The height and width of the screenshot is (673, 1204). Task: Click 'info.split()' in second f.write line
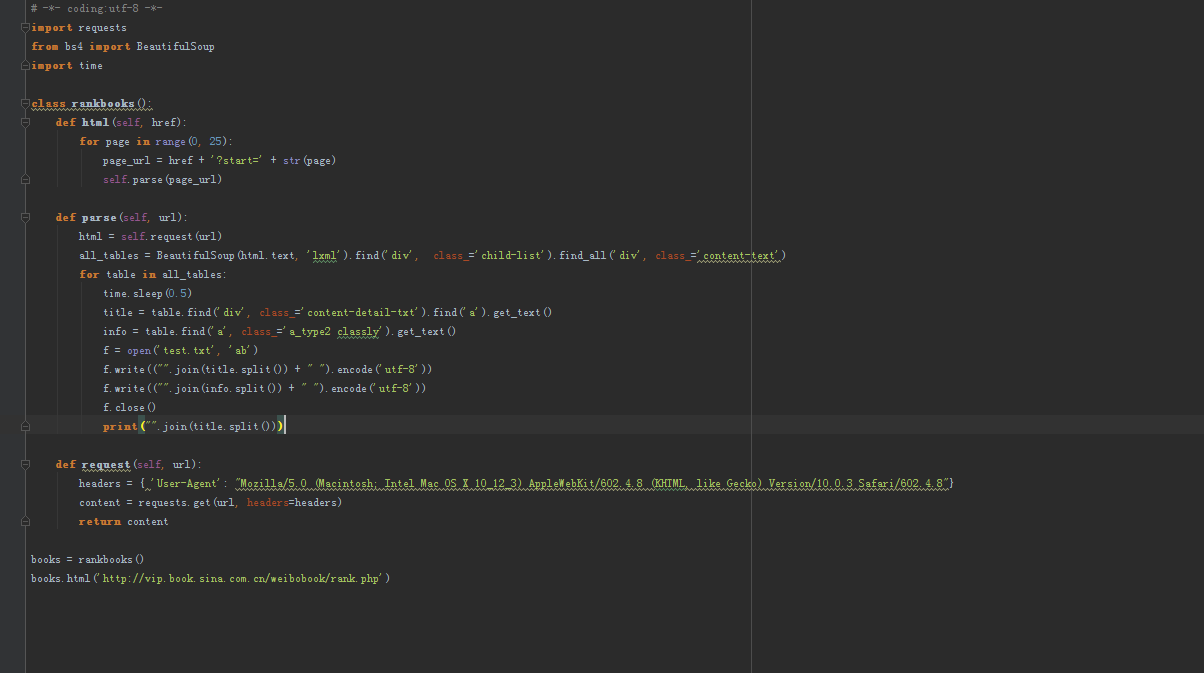(238, 388)
